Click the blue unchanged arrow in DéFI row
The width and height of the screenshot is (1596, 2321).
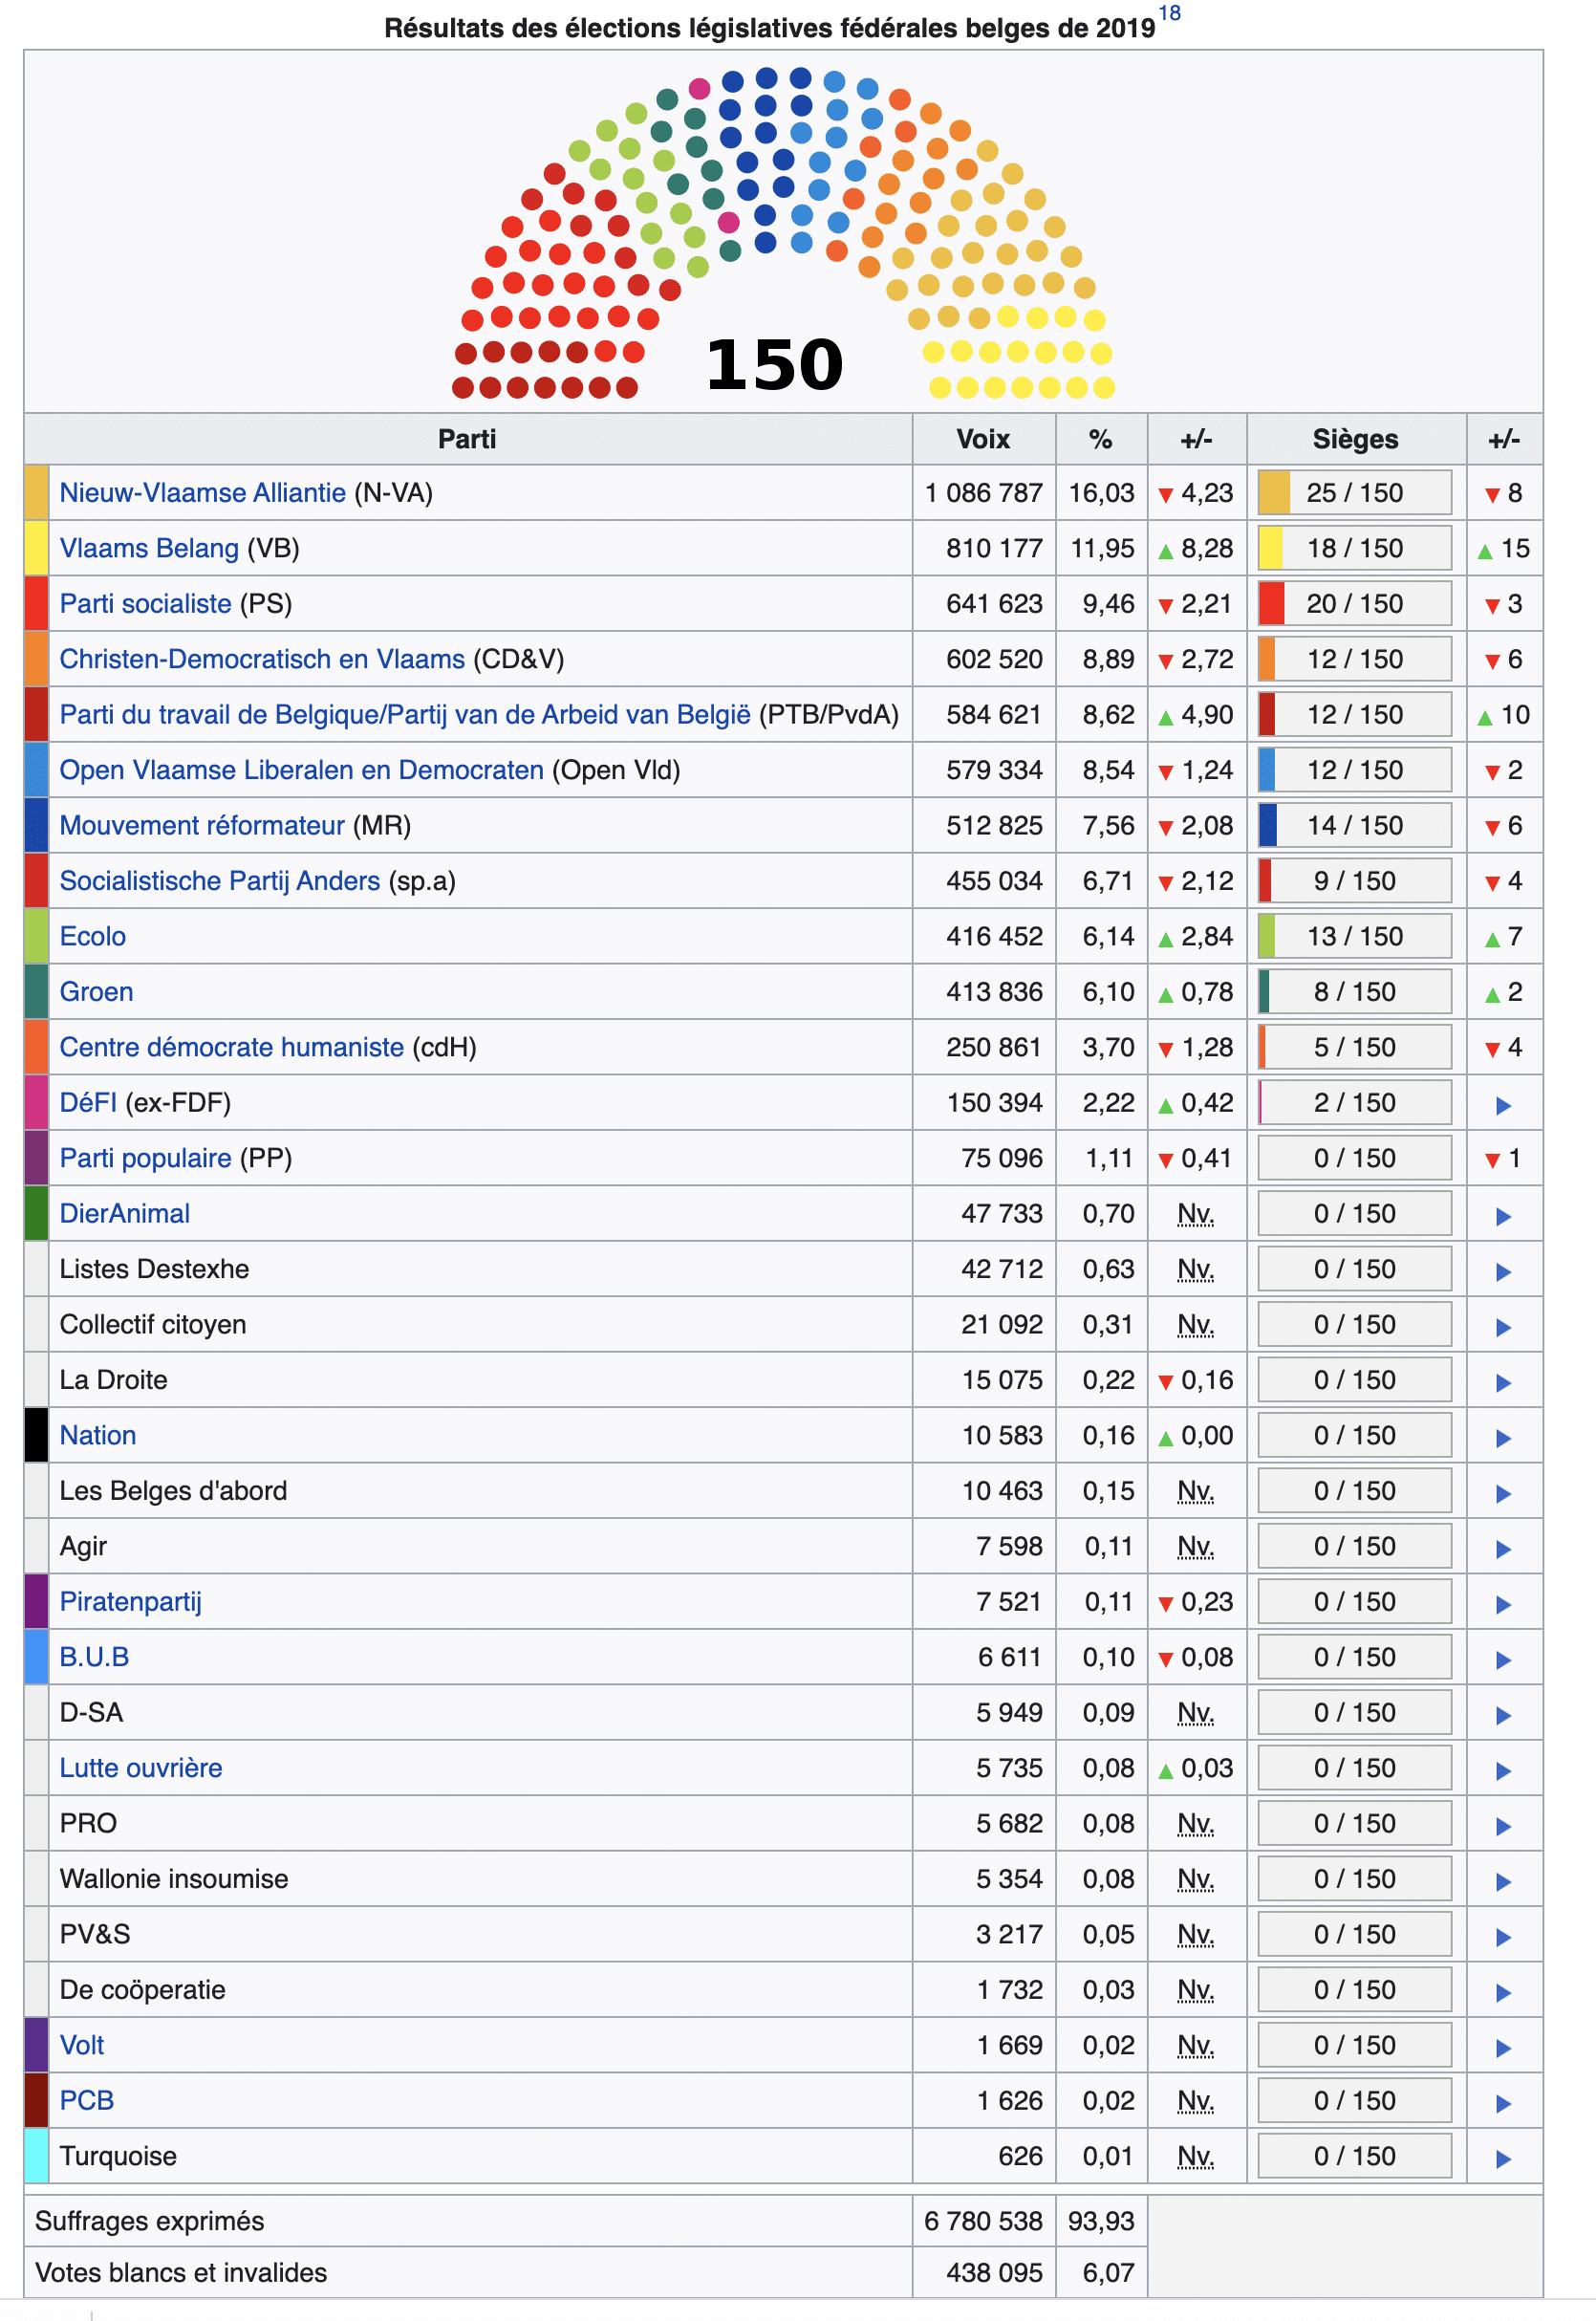click(x=1503, y=1105)
